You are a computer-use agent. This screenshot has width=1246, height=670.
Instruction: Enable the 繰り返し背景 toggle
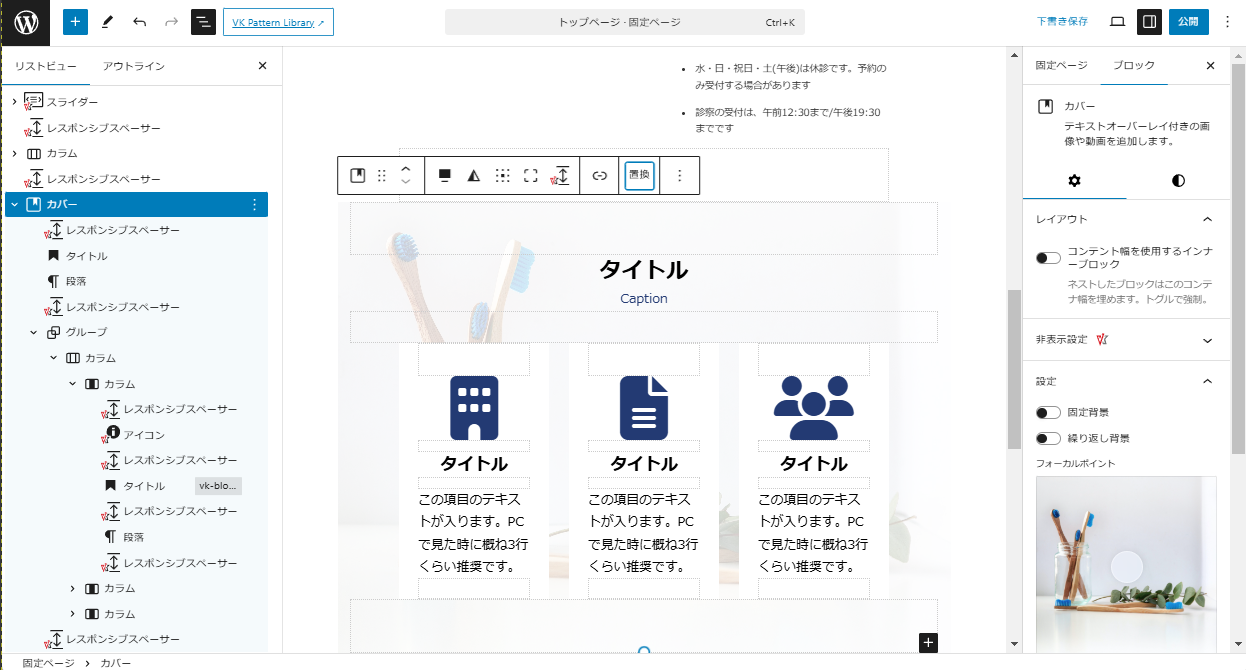(x=1048, y=438)
